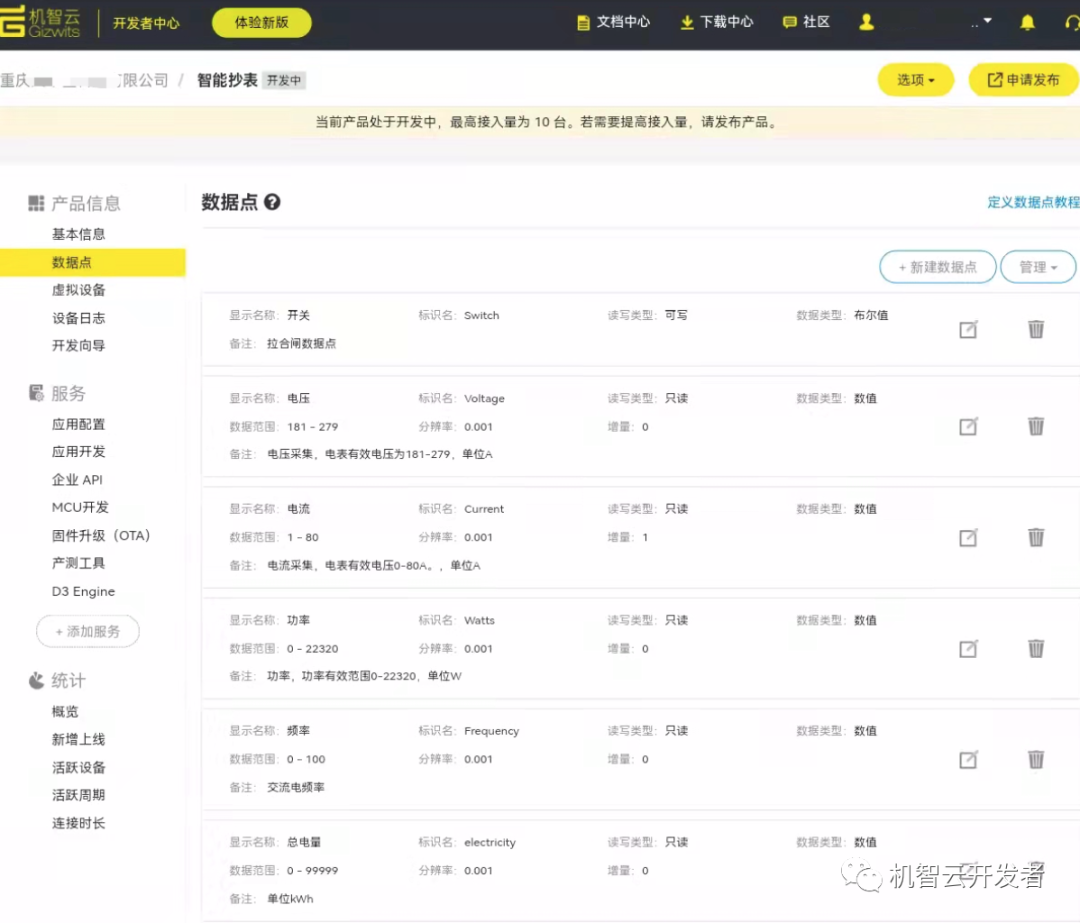This screenshot has height=923, width=1080.
Task: Open notifications bell icon
Action: tap(1027, 22)
